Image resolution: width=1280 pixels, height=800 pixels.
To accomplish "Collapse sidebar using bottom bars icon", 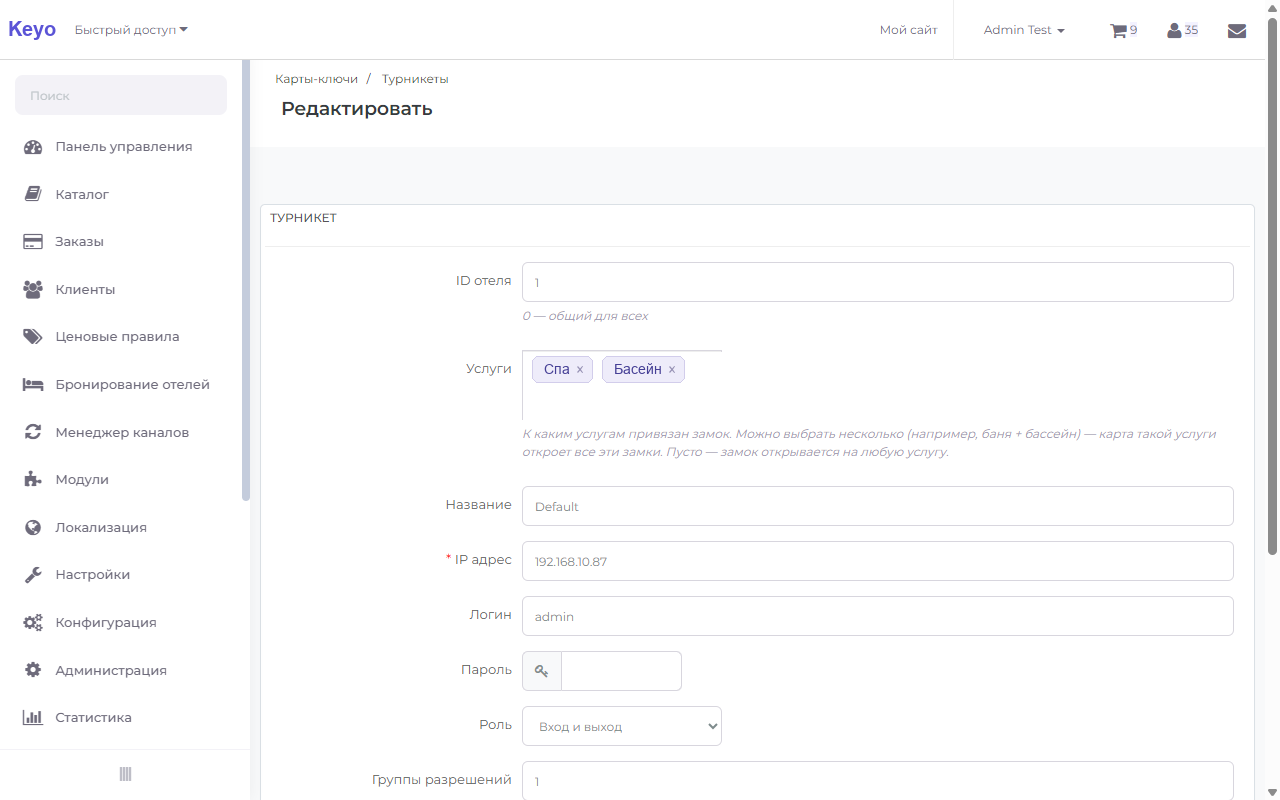I will click(125, 774).
